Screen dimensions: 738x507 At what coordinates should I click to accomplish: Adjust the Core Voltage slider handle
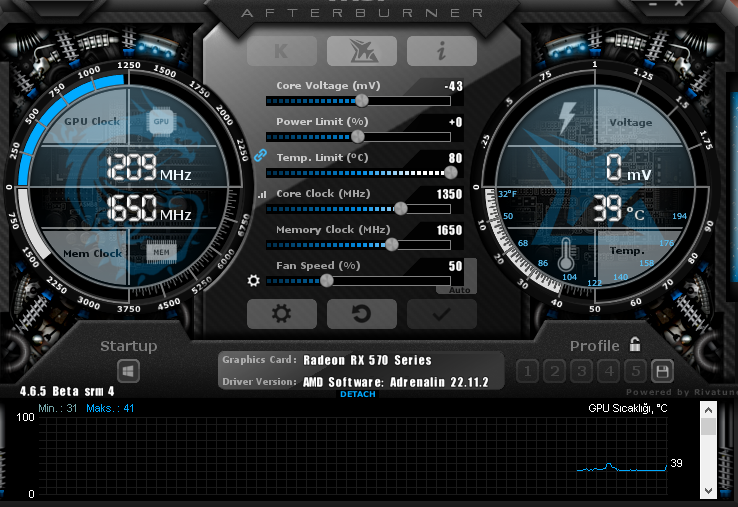point(362,100)
